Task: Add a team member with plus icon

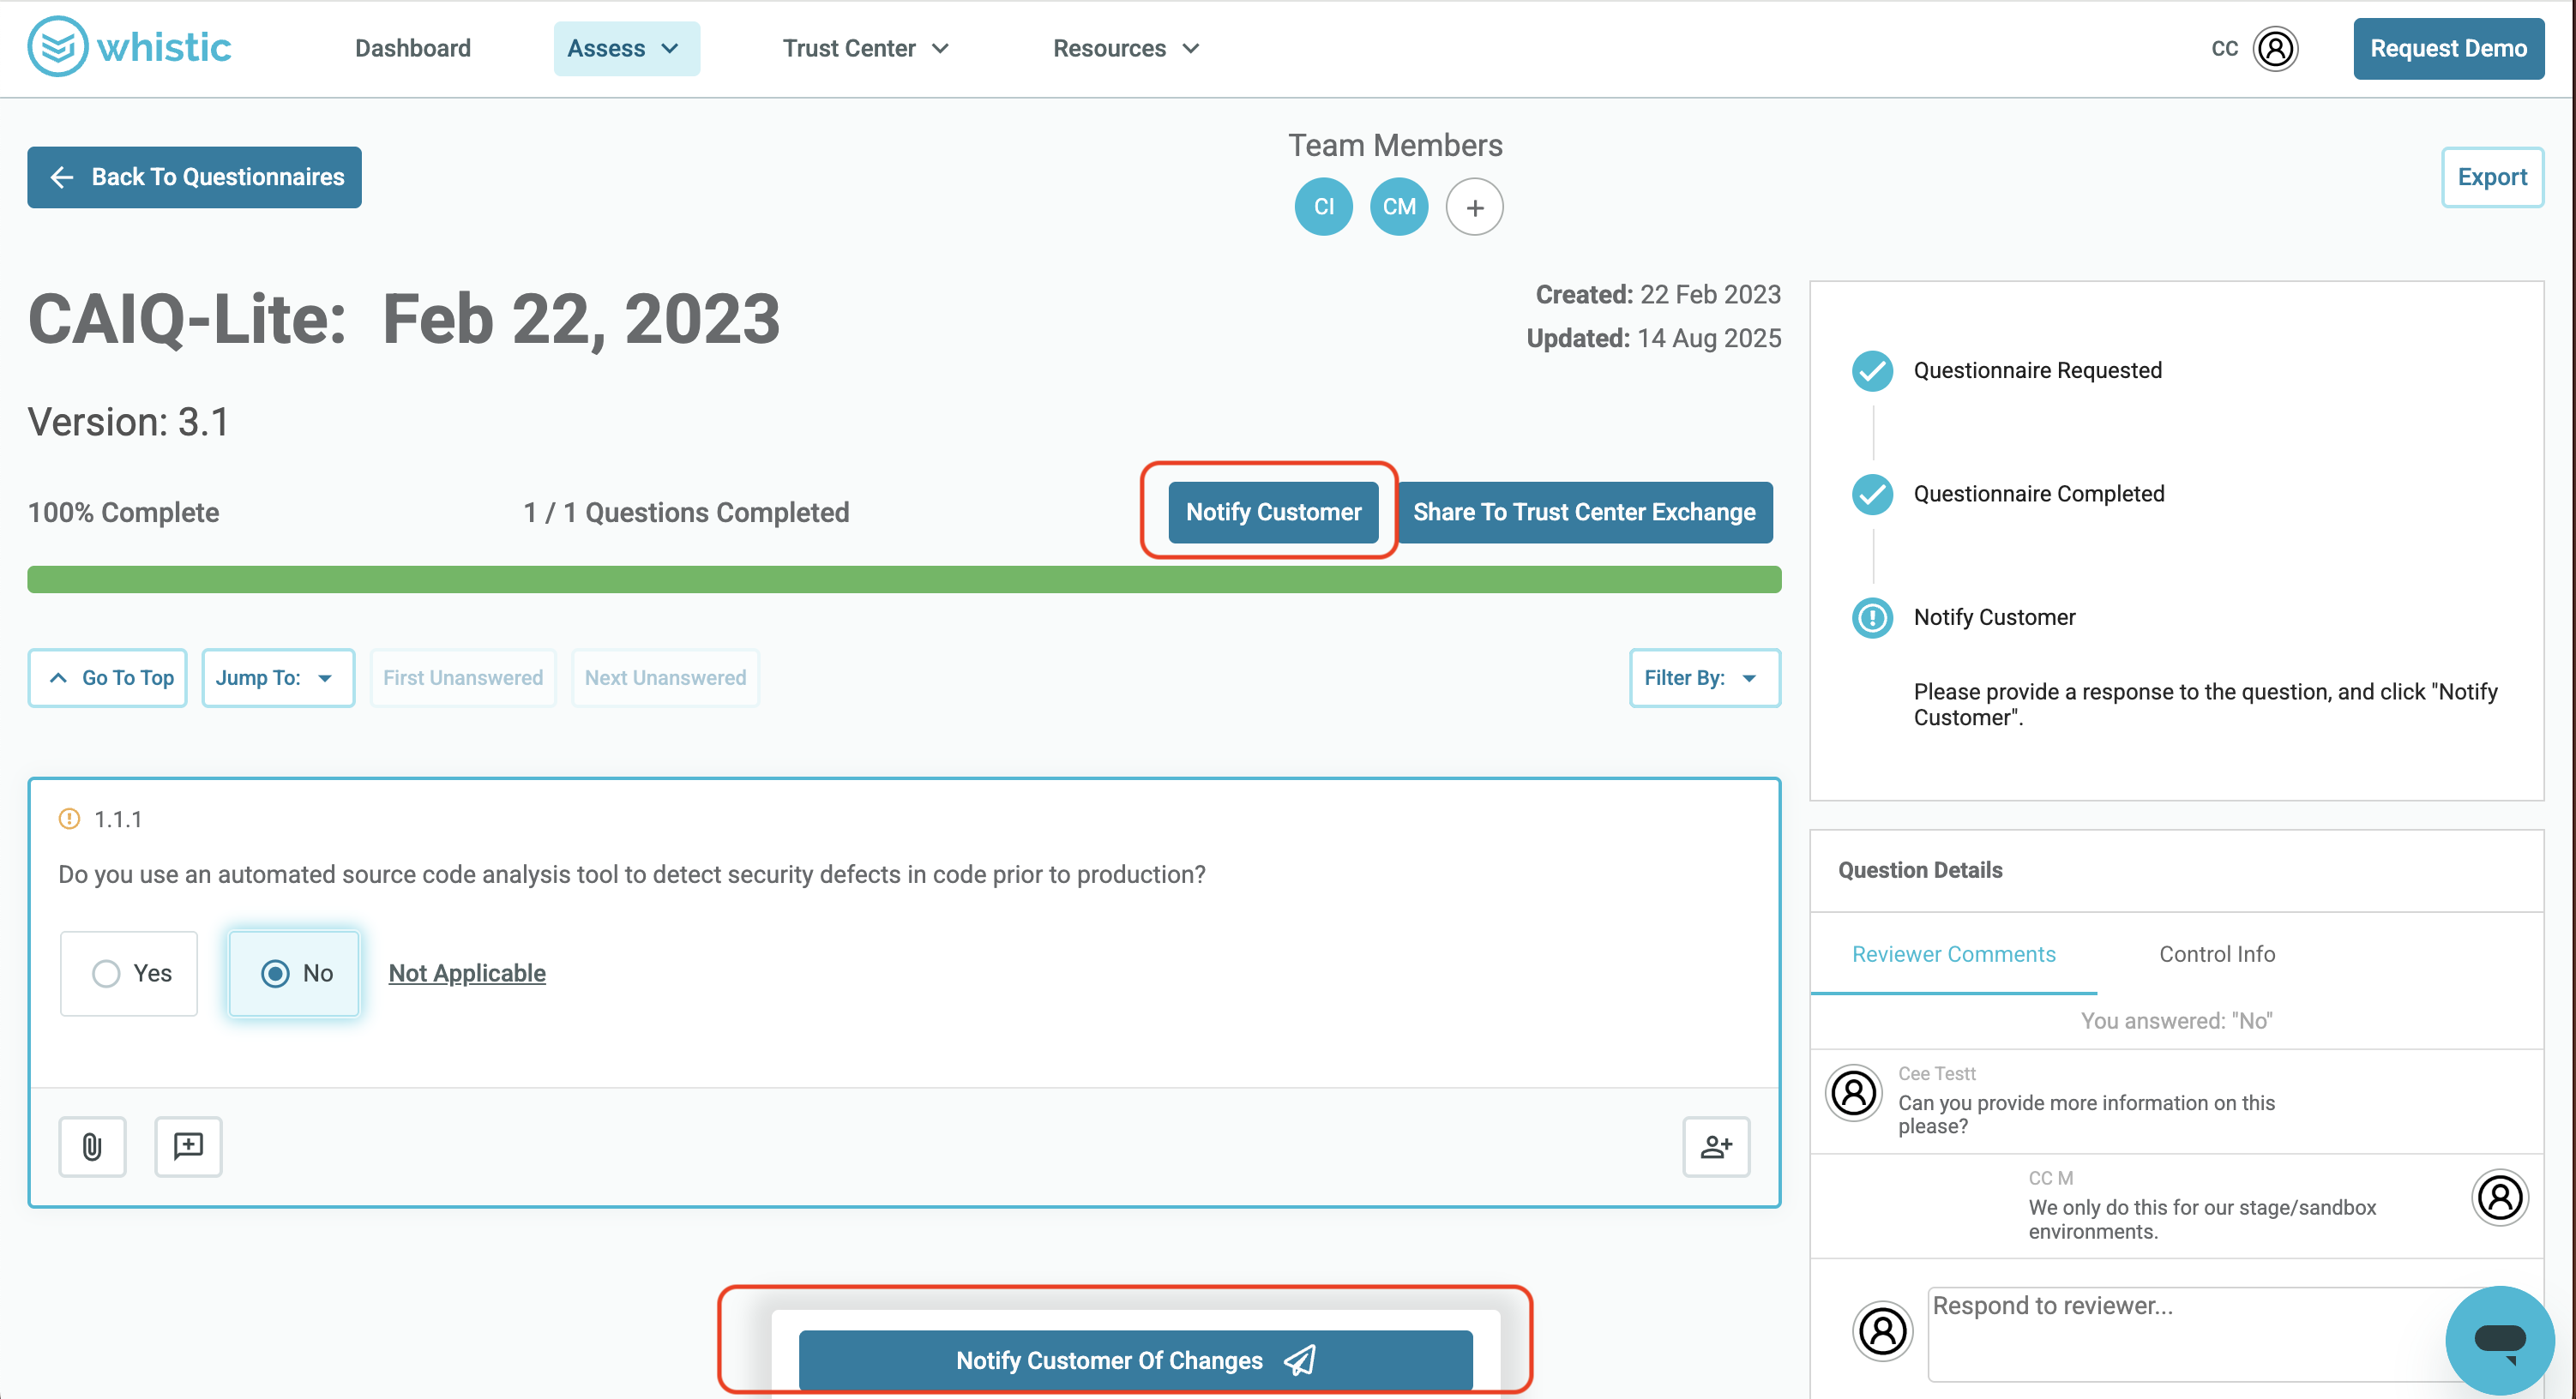Action: point(1474,207)
